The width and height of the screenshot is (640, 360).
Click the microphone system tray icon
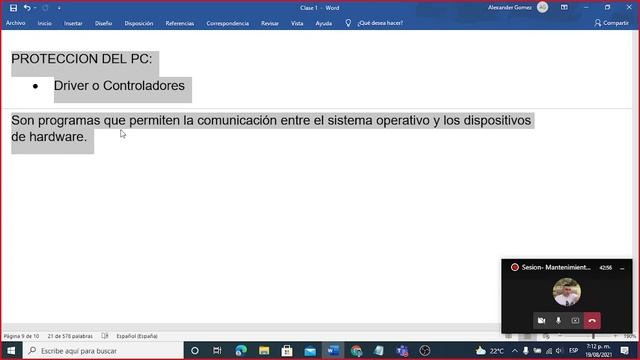click(x=526, y=351)
